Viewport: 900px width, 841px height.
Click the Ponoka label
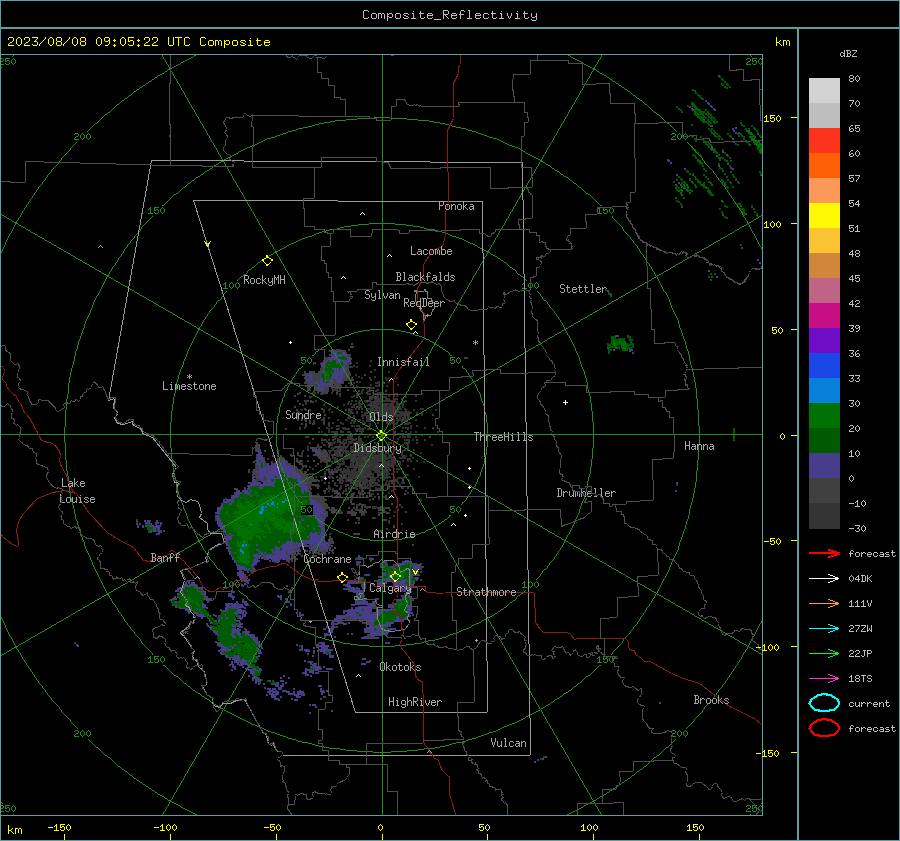[x=456, y=206]
